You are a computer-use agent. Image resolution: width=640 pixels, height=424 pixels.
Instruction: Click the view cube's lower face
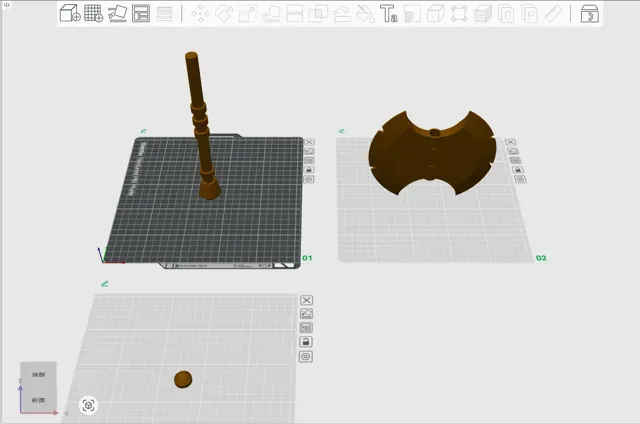pyautogui.click(x=38, y=400)
